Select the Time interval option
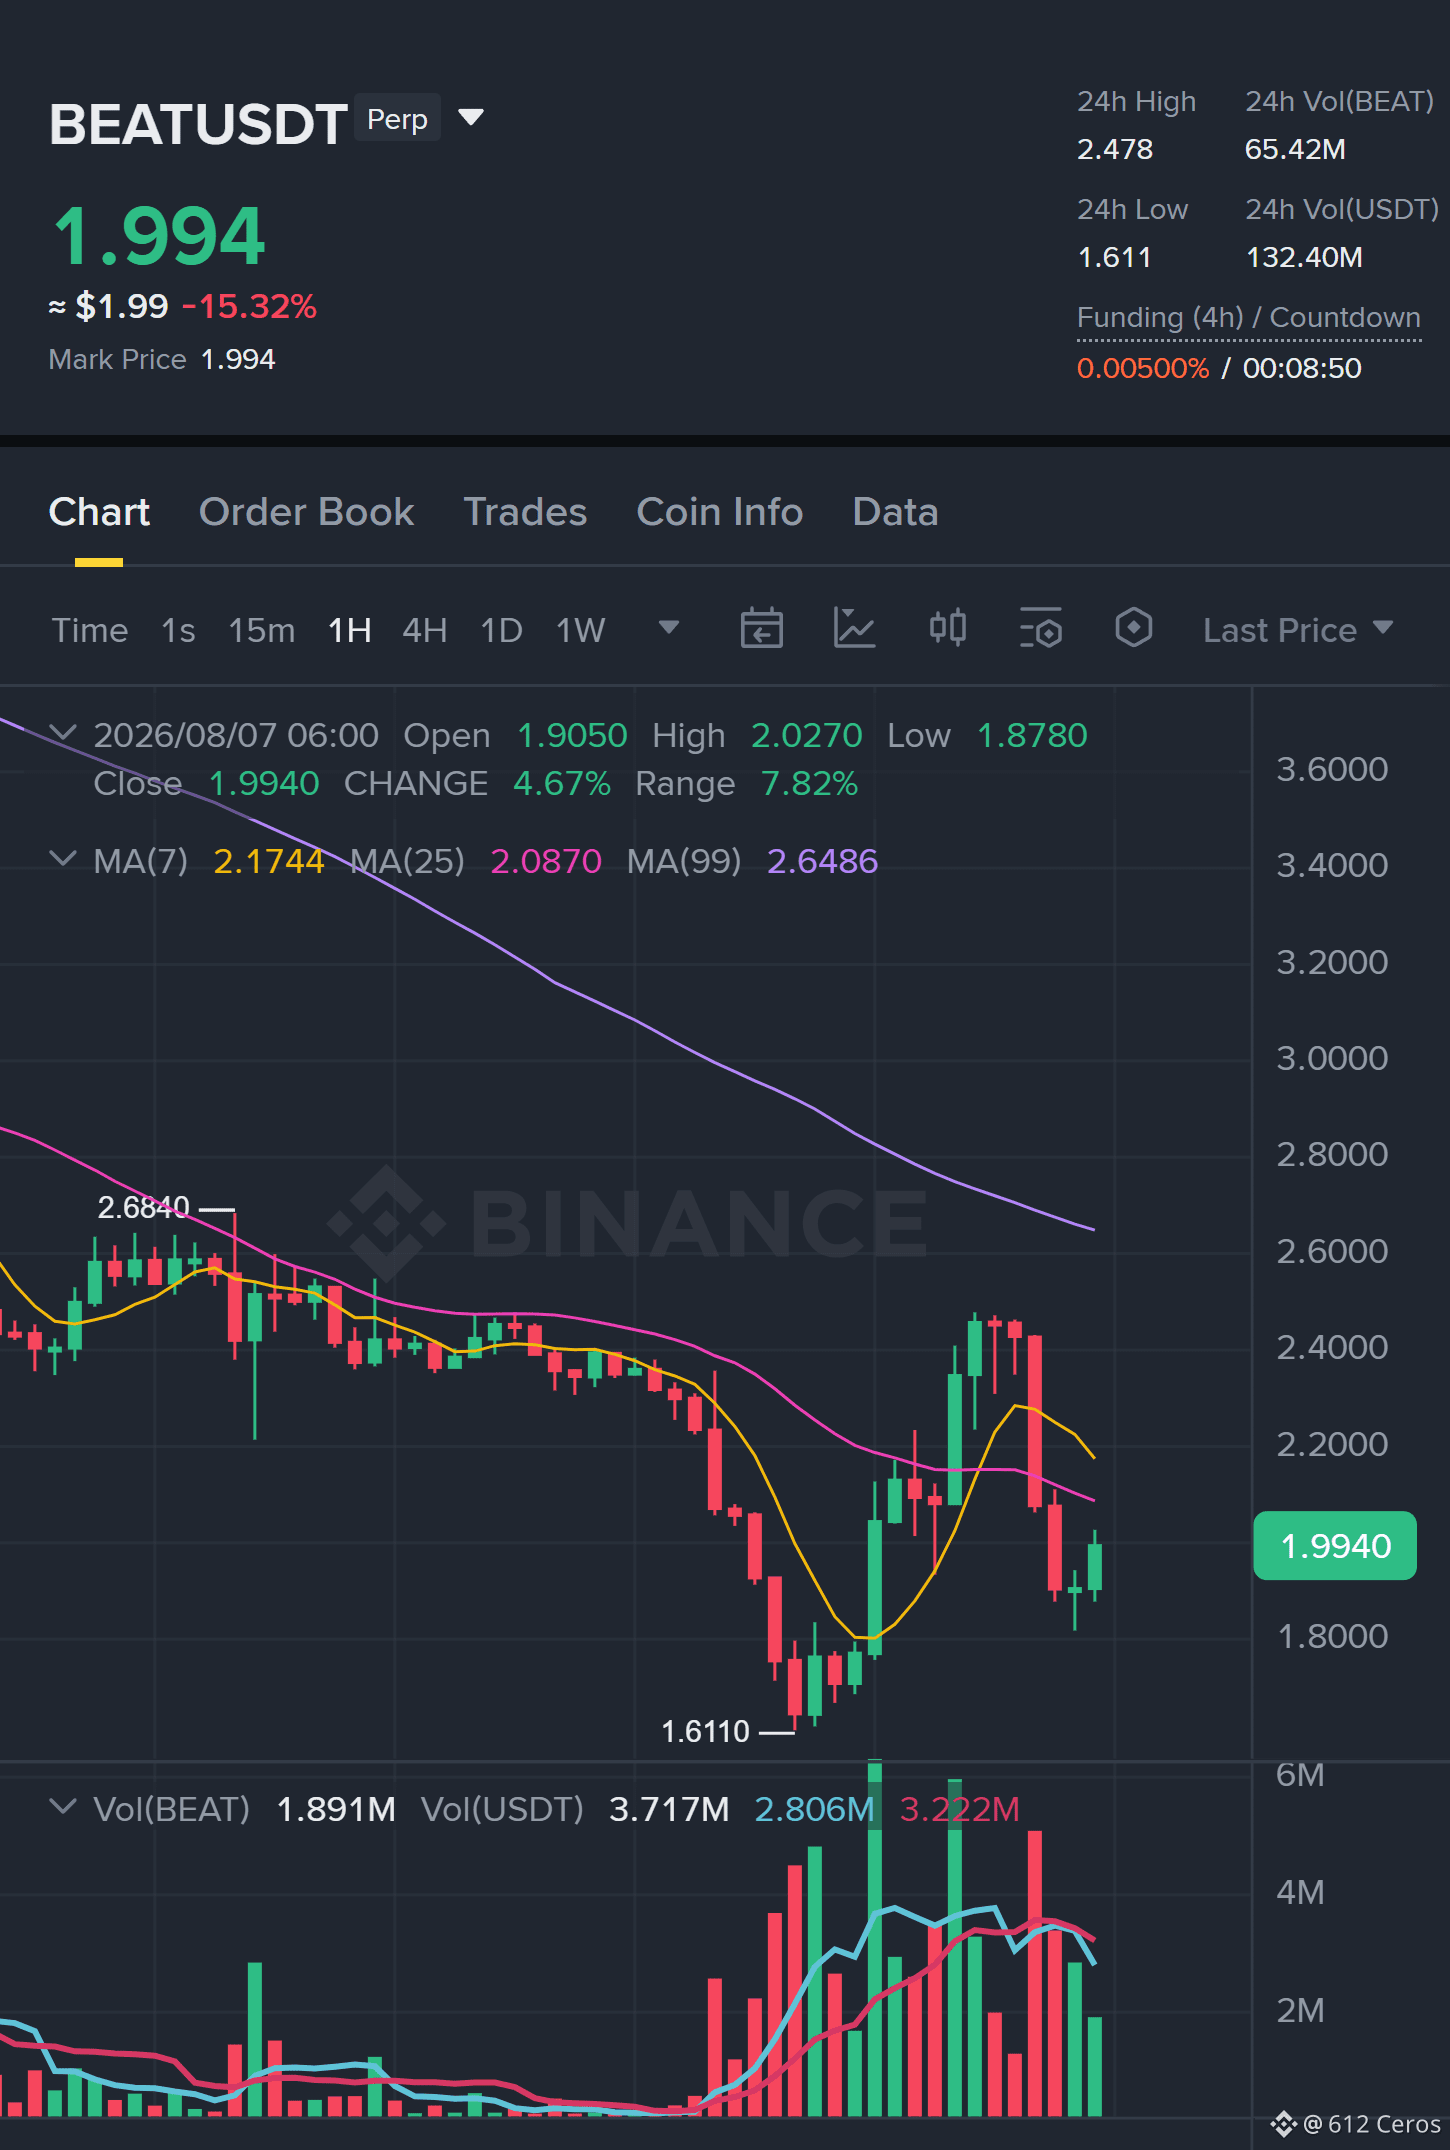Image resolution: width=1450 pixels, height=2150 pixels. click(90, 630)
